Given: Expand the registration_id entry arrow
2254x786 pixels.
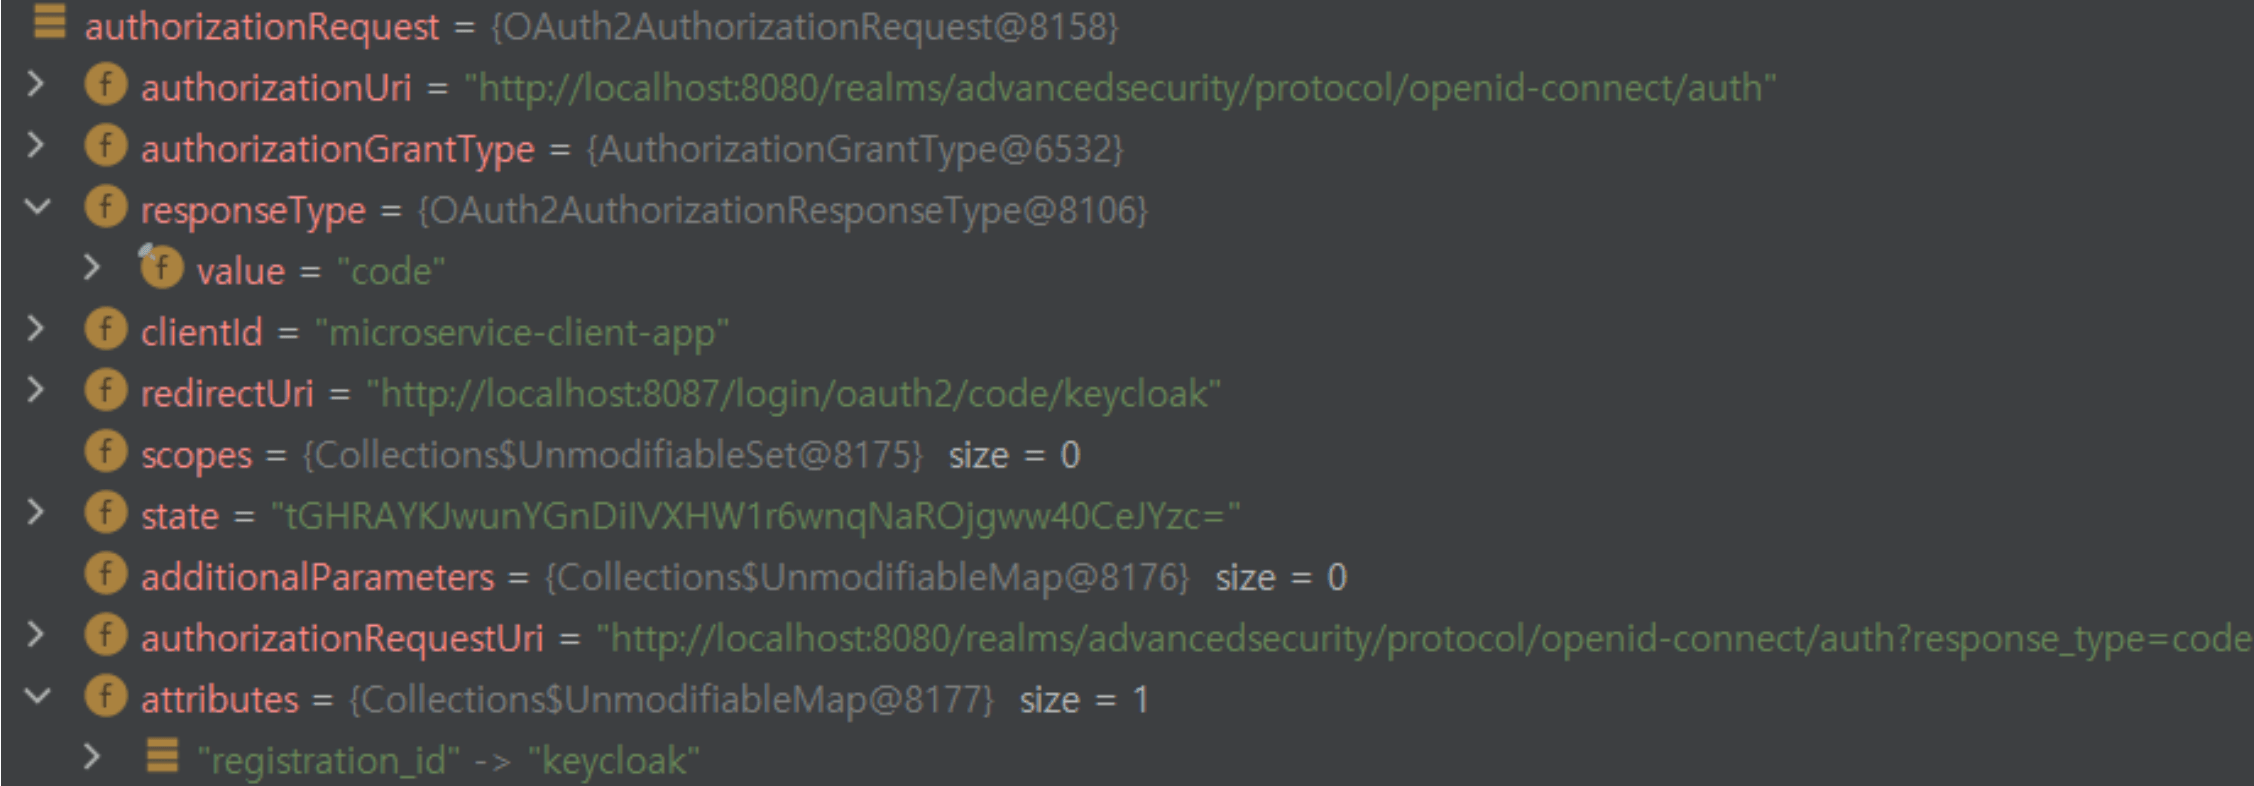Looking at the screenshot, I should (x=92, y=757).
